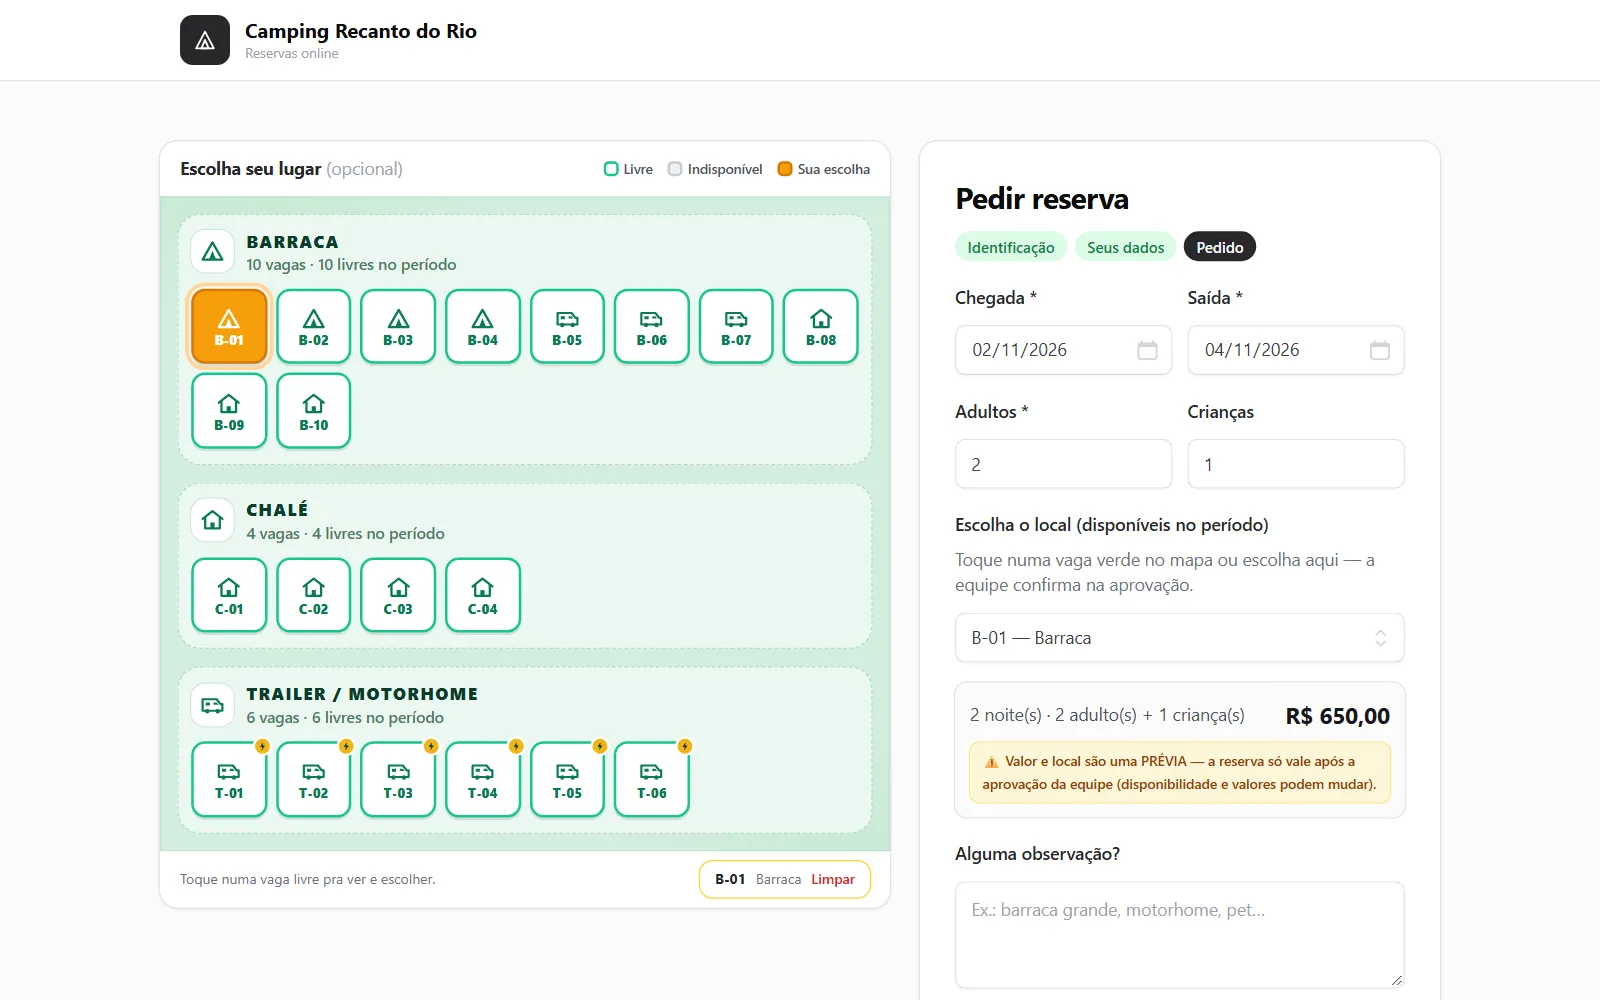Open the local selection dropdown B-01 — Barraca
The height and width of the screenshot is (1000, 1600).
point(1180,638)
